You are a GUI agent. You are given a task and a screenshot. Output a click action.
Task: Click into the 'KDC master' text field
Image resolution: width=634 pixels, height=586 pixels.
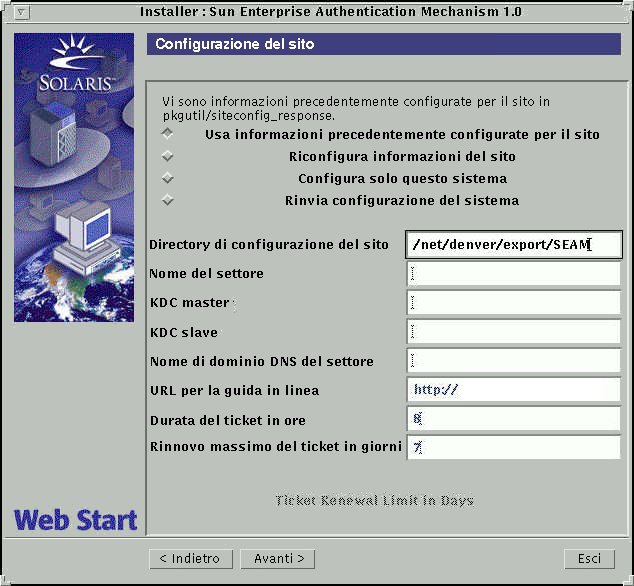pos(514,303)
